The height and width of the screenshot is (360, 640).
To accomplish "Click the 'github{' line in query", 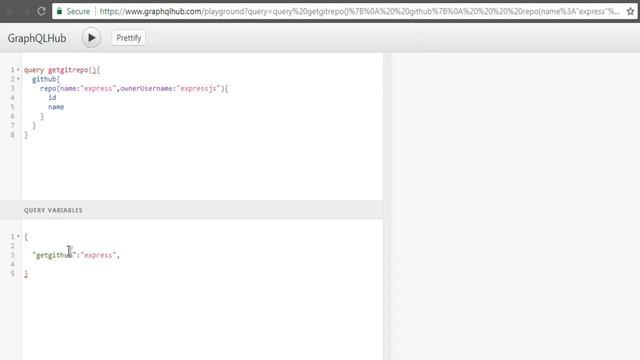I will (46, 79).
